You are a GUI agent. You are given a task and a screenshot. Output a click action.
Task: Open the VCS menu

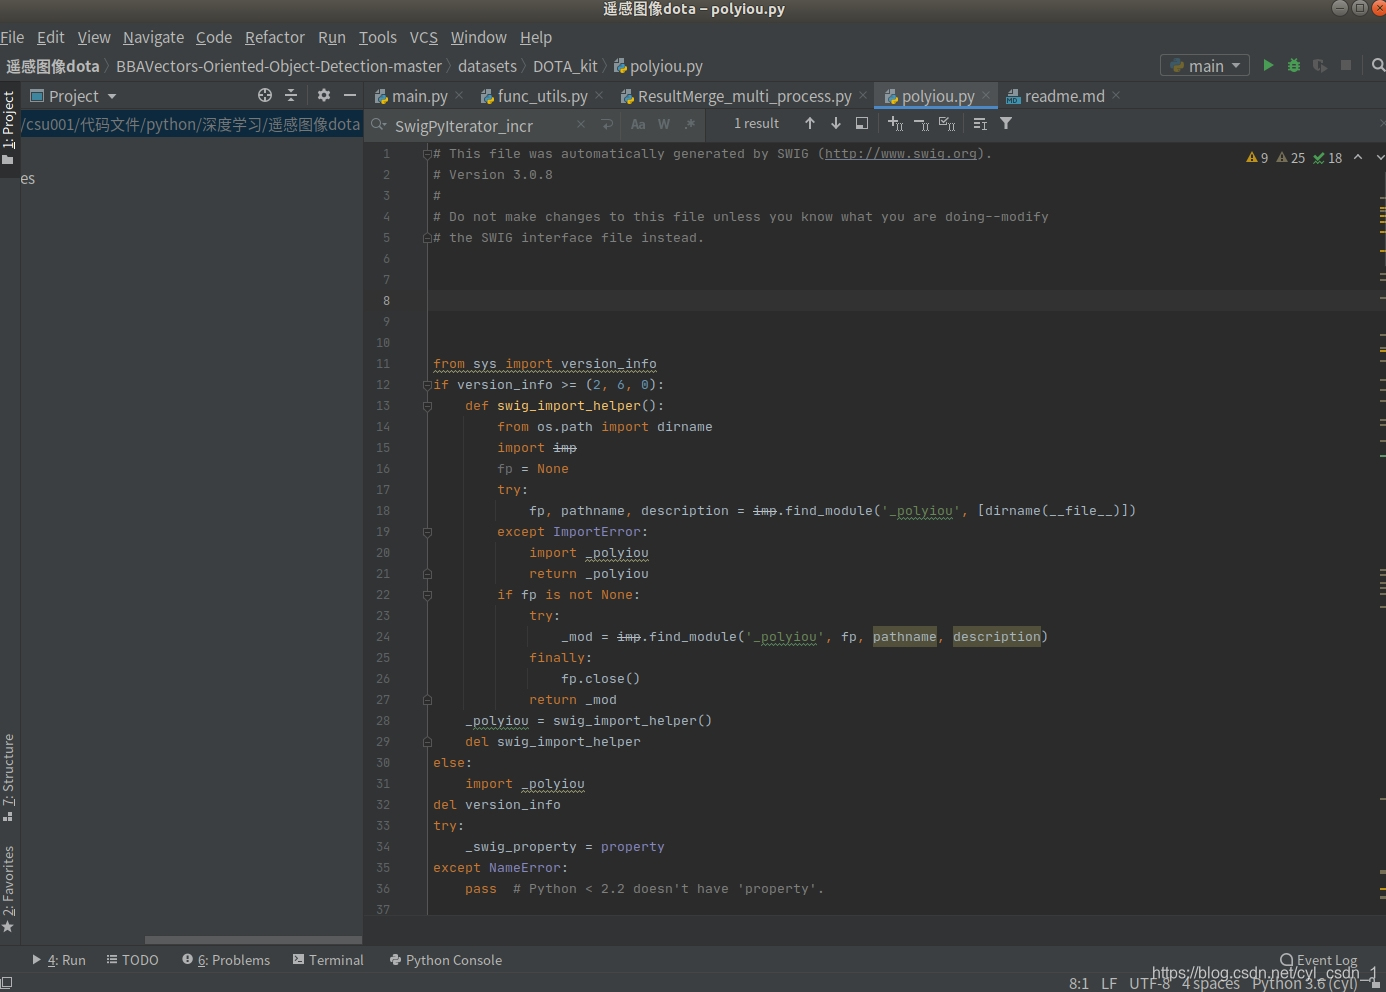(424, 37)
